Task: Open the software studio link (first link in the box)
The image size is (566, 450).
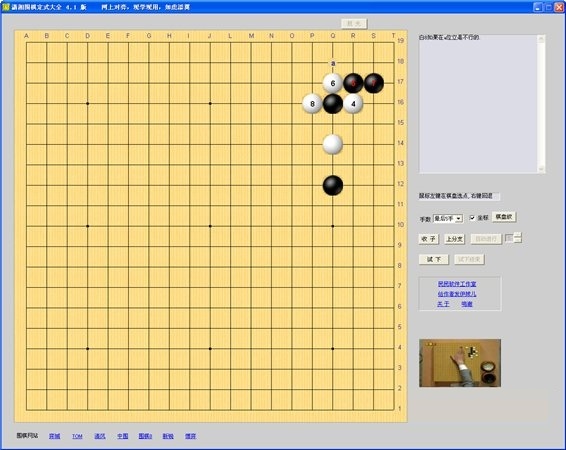Action: (x=457, y=284)
